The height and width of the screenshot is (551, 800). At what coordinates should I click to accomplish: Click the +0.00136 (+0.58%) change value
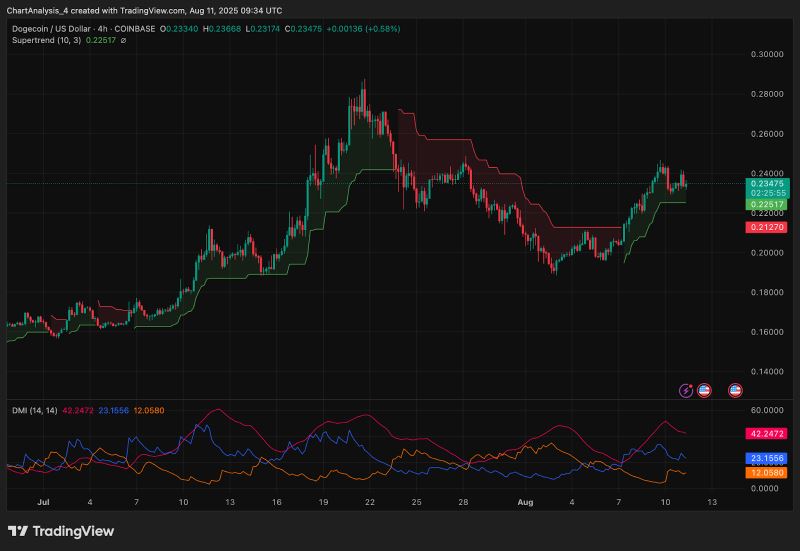tap(365, 28)
